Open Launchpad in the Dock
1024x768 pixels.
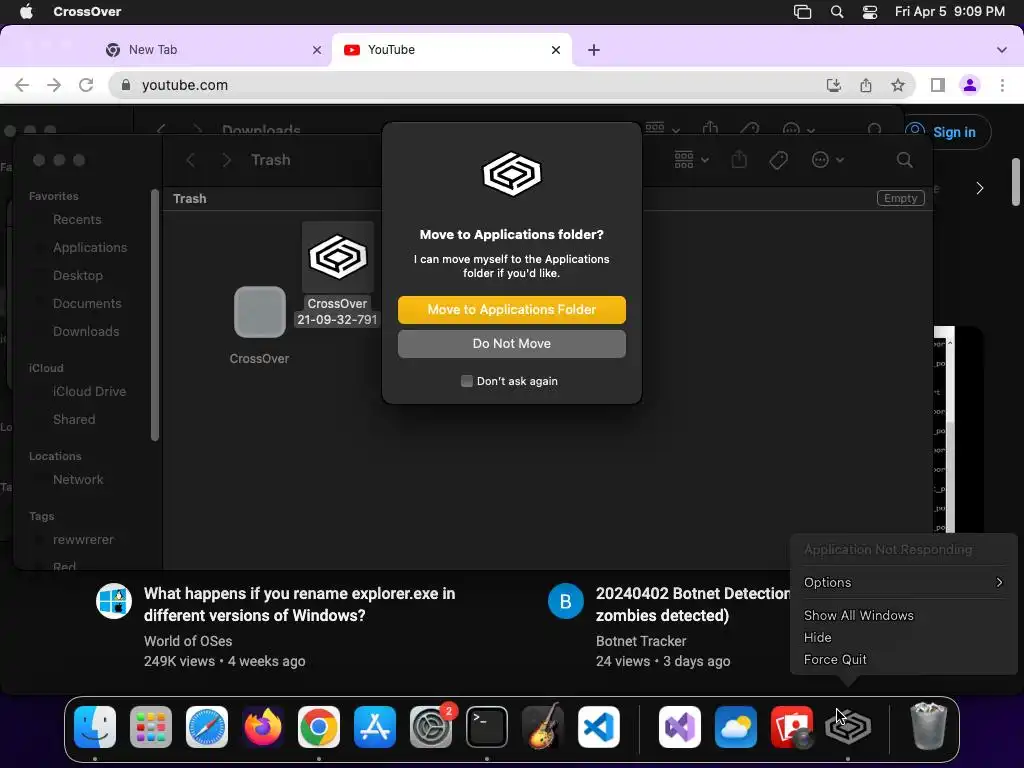[x=151, y=727]
